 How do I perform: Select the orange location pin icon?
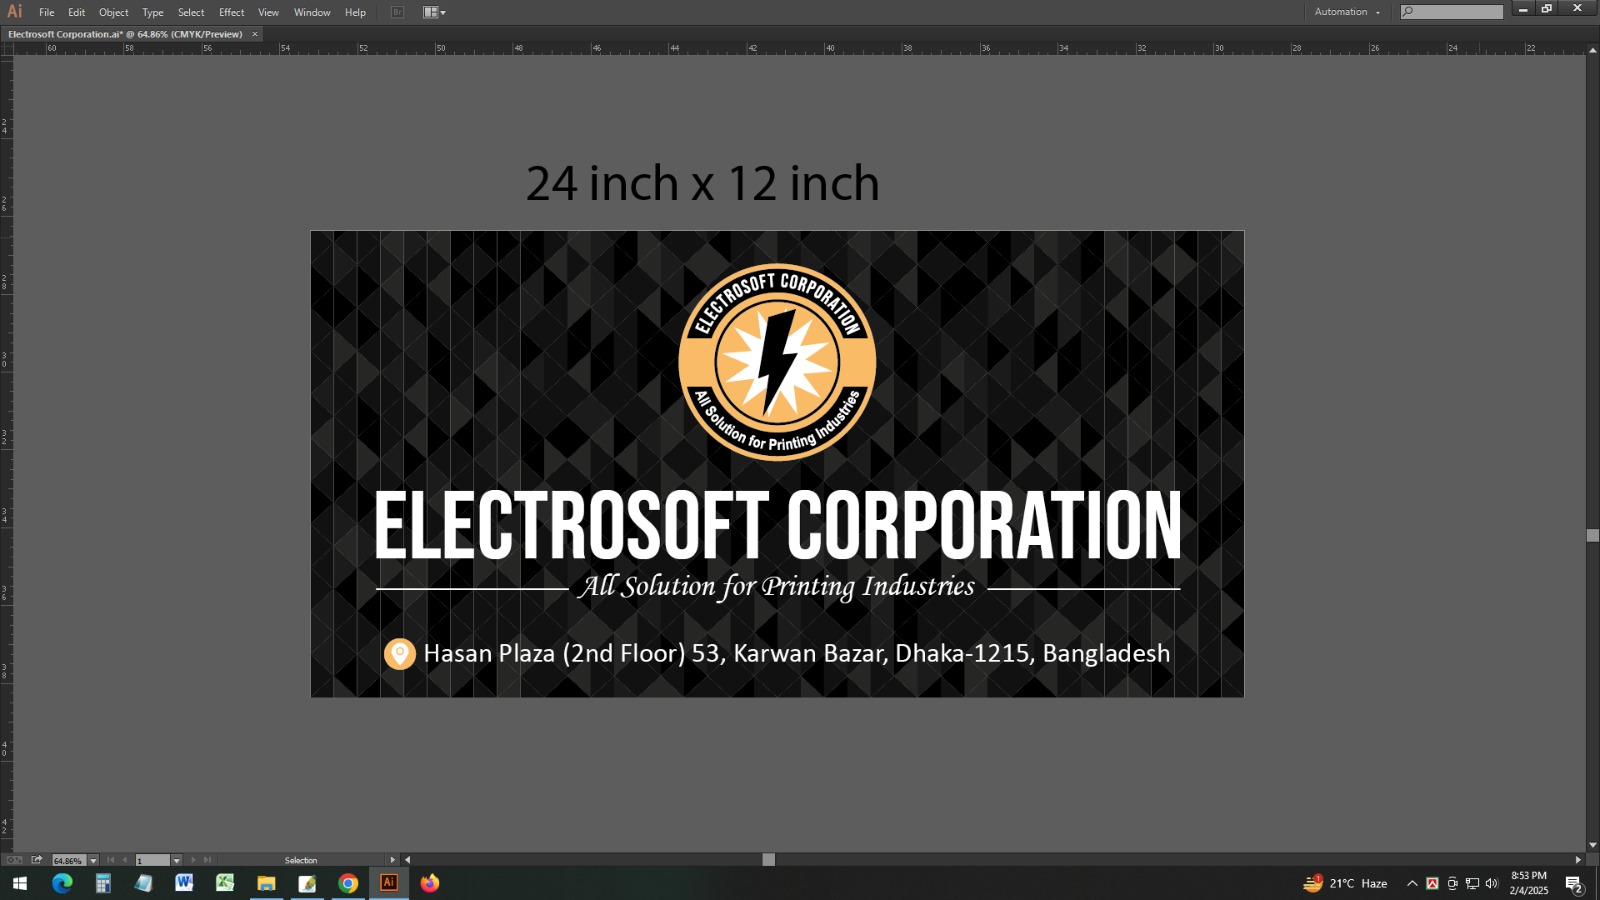click(x=400, y=654)
